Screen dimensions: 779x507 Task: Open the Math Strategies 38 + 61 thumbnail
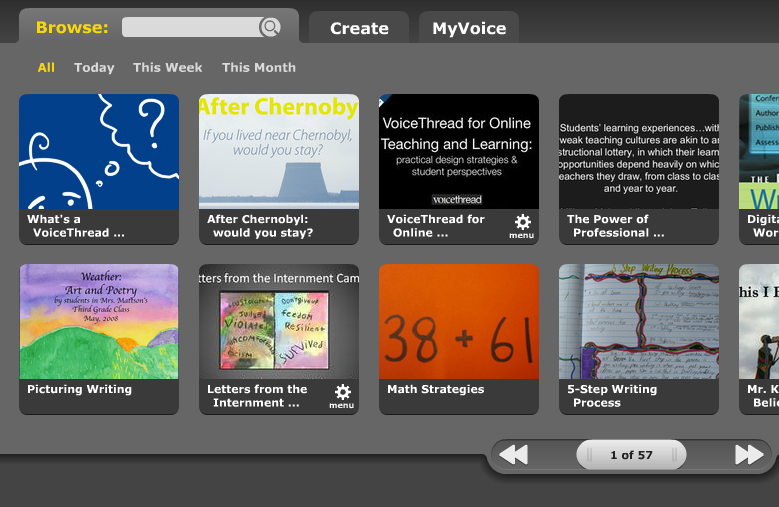[459, 321]
